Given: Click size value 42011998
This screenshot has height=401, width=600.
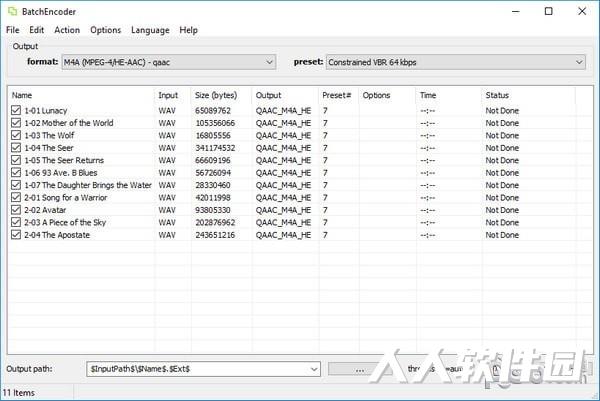Looking at the screenshot, I should (213, 197).
